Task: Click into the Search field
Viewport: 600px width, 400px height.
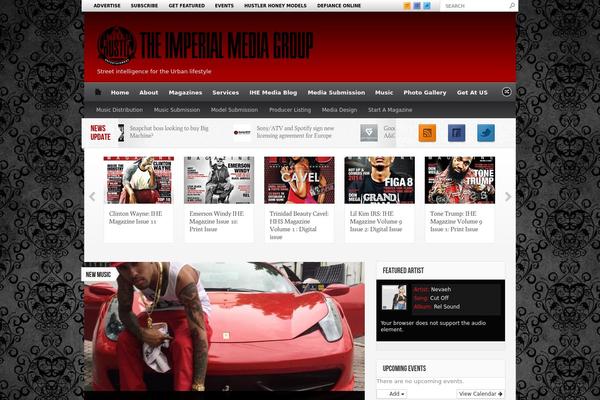Action: click(474, 6)
